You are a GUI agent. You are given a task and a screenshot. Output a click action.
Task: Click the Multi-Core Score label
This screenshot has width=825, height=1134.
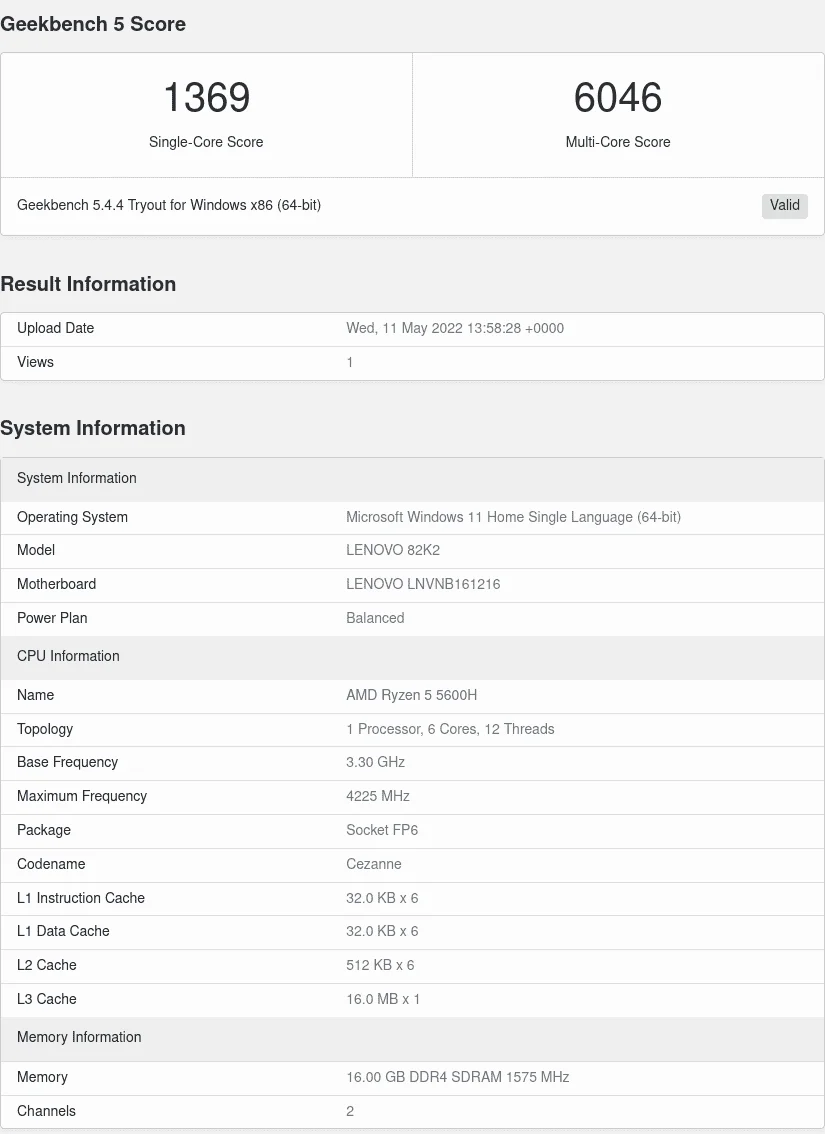[617, 142]
